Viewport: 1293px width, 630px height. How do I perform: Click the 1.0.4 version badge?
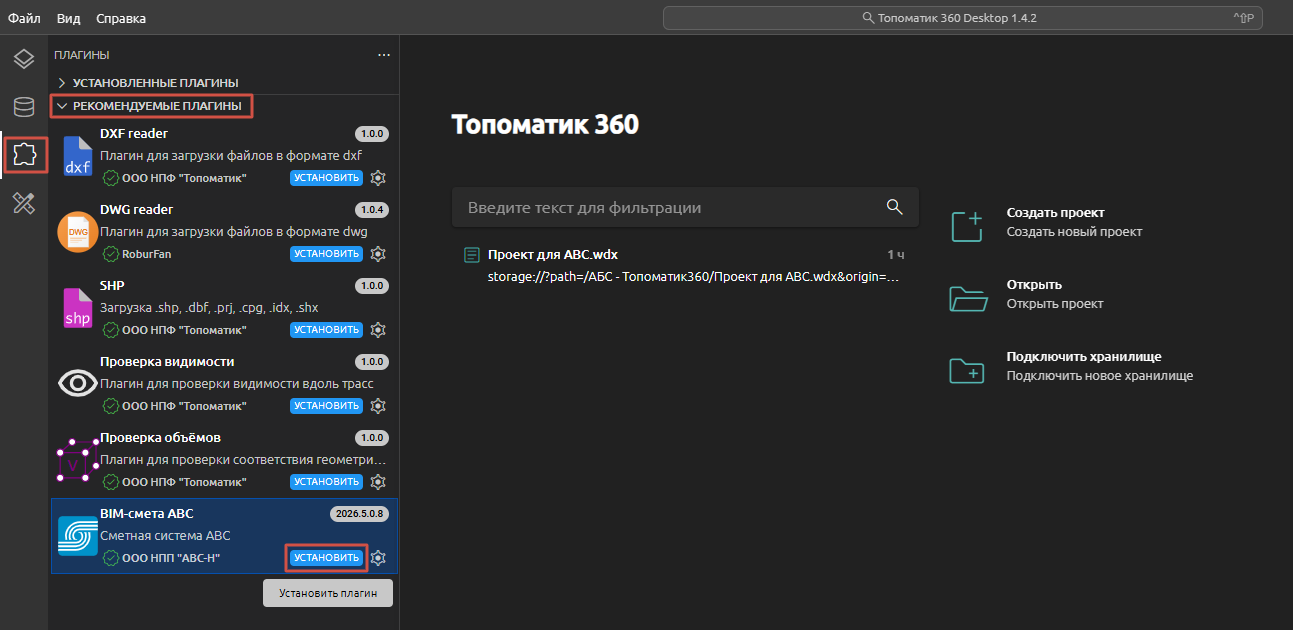372,210
